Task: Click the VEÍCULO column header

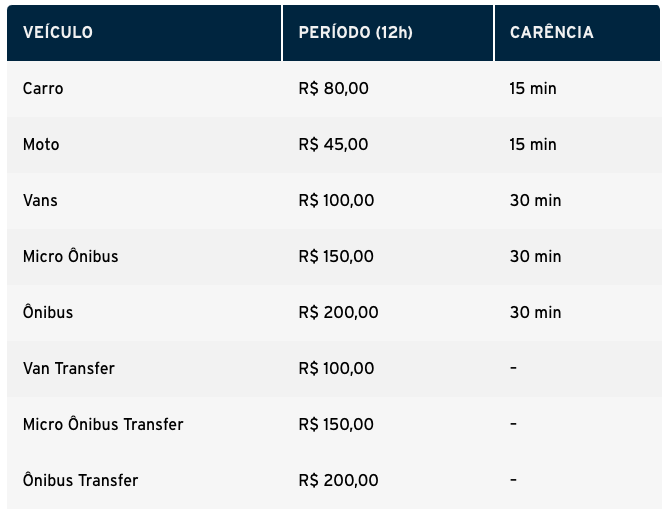Action: 58,32
